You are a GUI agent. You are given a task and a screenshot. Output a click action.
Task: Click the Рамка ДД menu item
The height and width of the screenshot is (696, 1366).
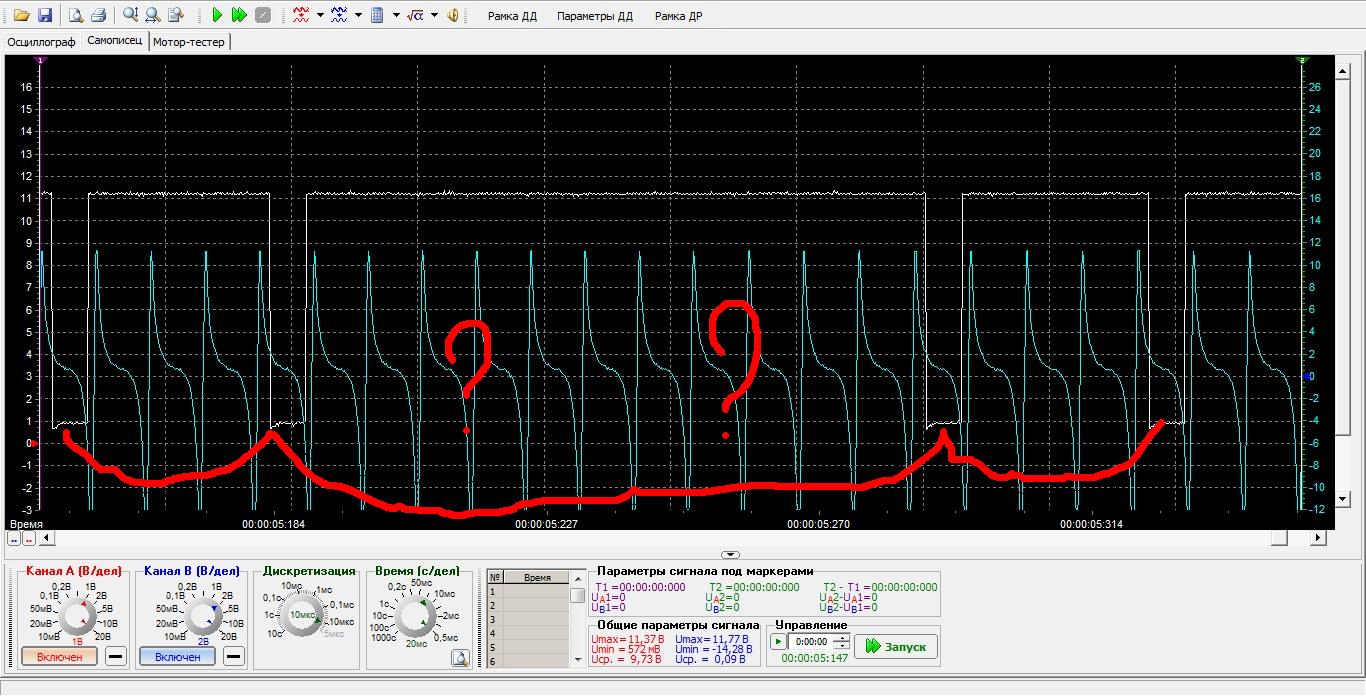[512, 16]
